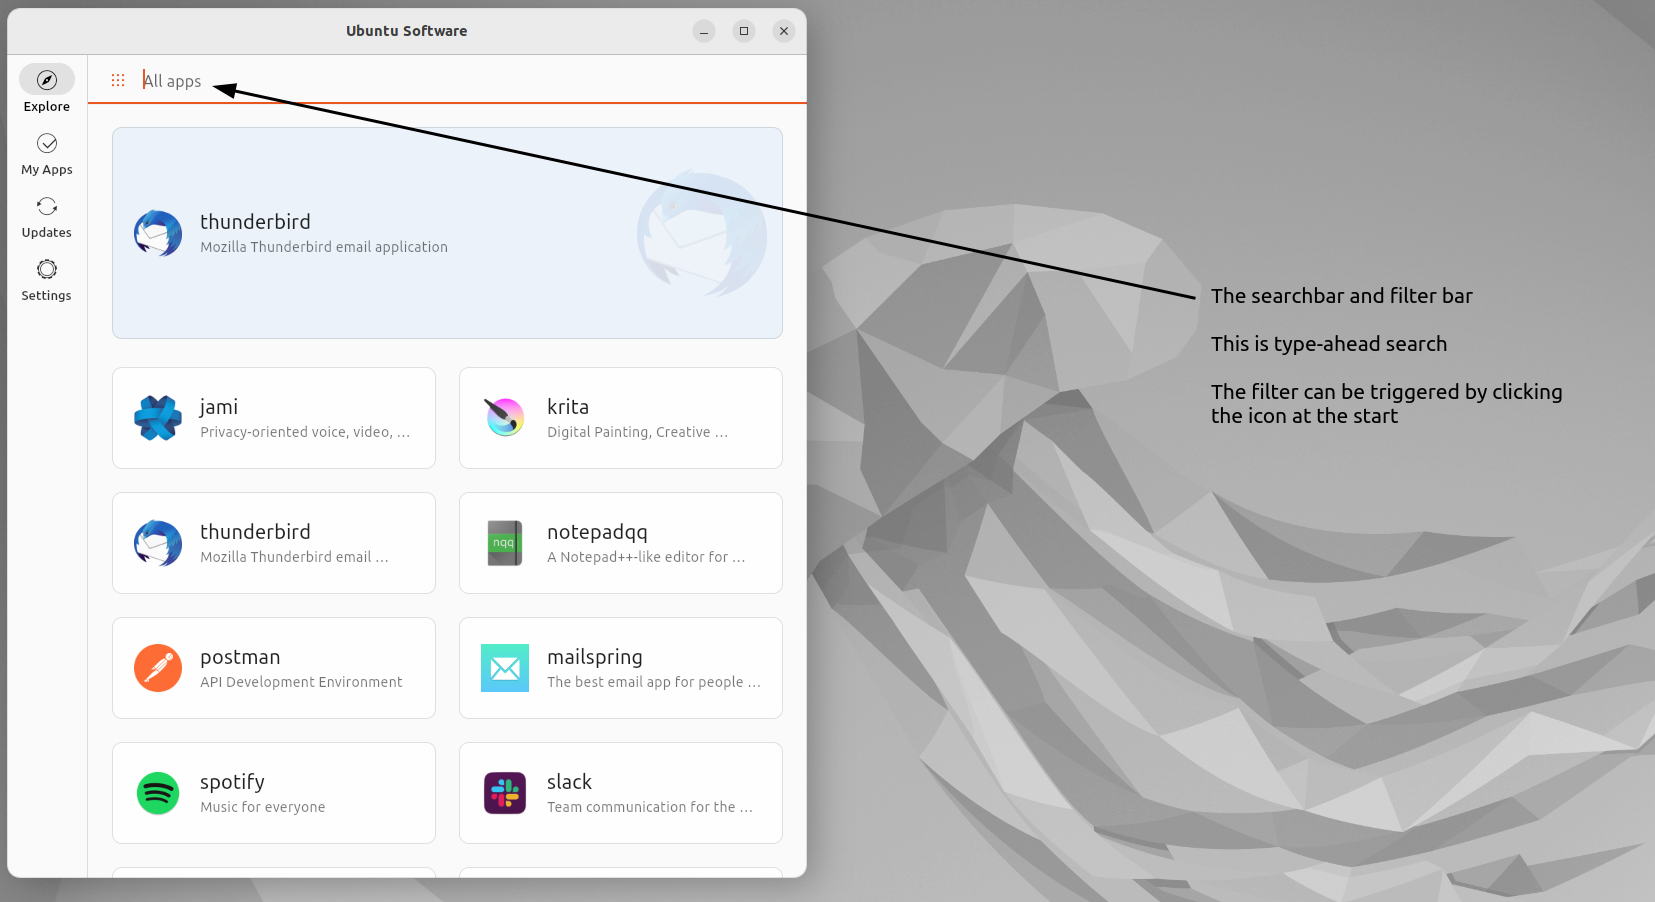Open the mailspring app card

[x=621, y=668]
